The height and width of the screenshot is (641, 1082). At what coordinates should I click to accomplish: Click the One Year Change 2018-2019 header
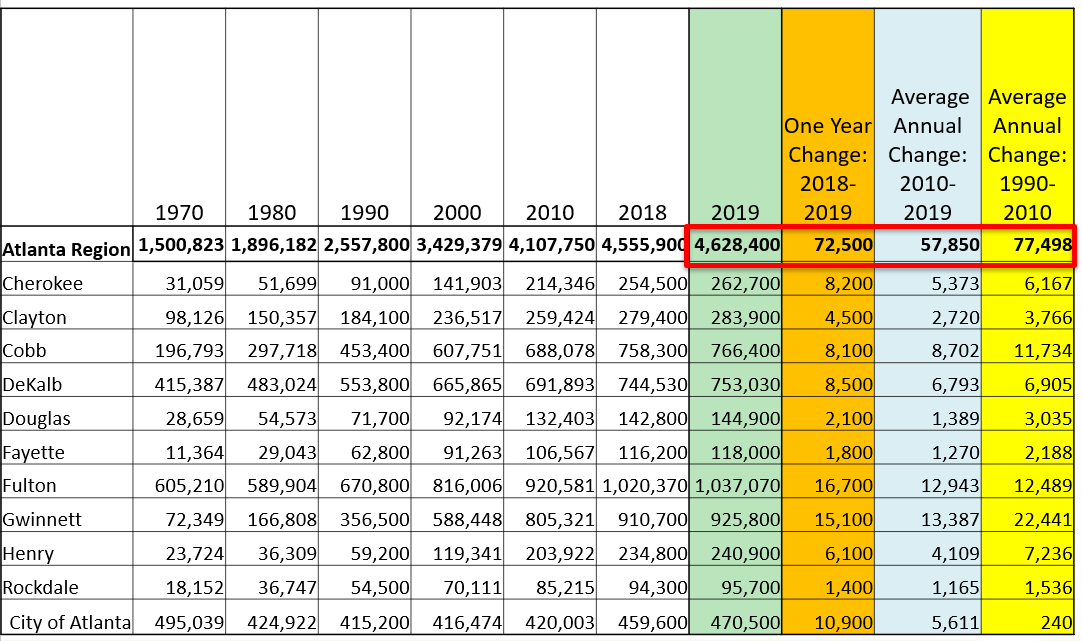(827, 168)
